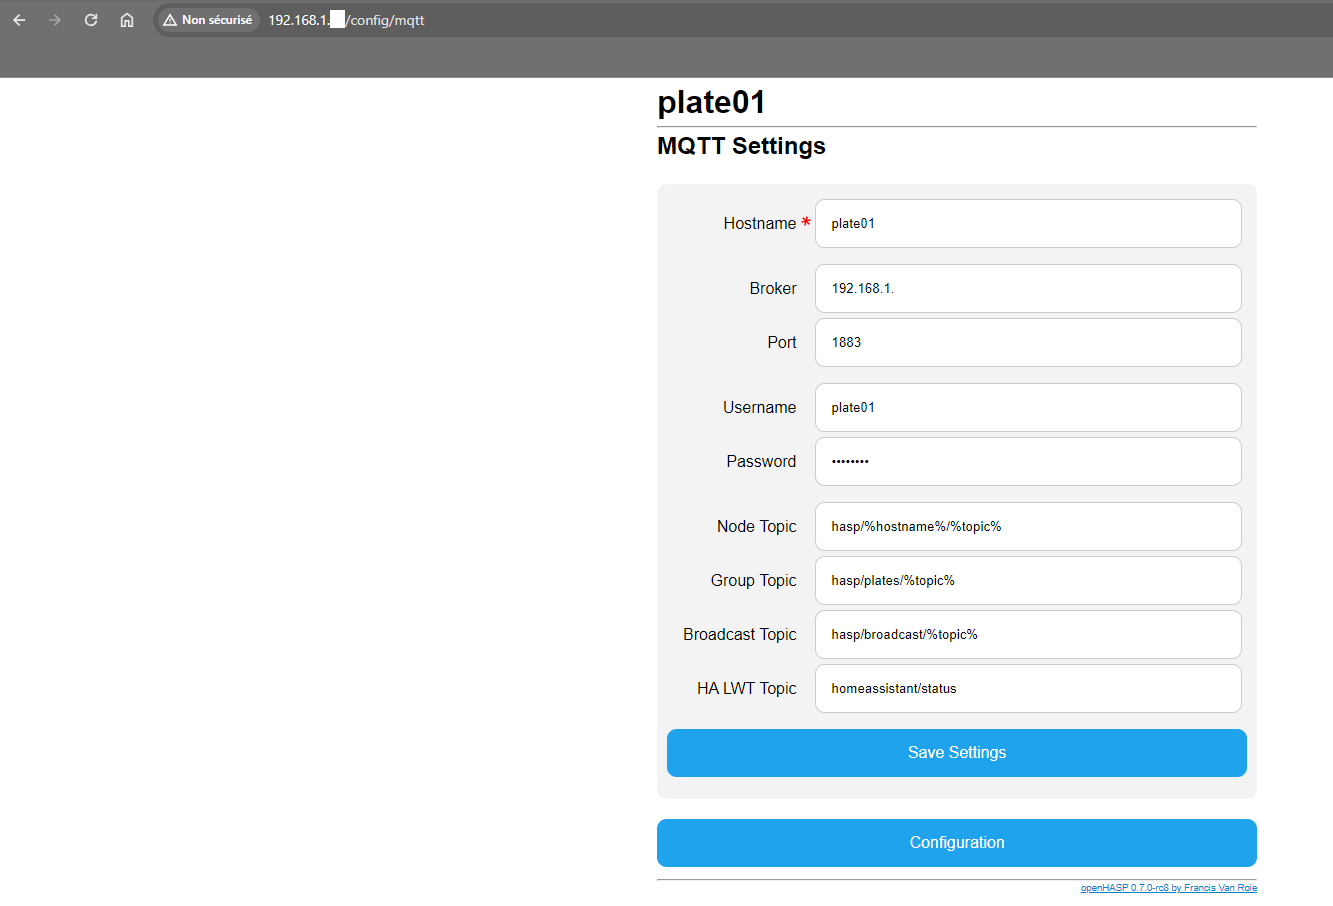Click the plate01 page heading
Image resolution: width=1333 pixels, height=906 pixels.
[712, 103]
